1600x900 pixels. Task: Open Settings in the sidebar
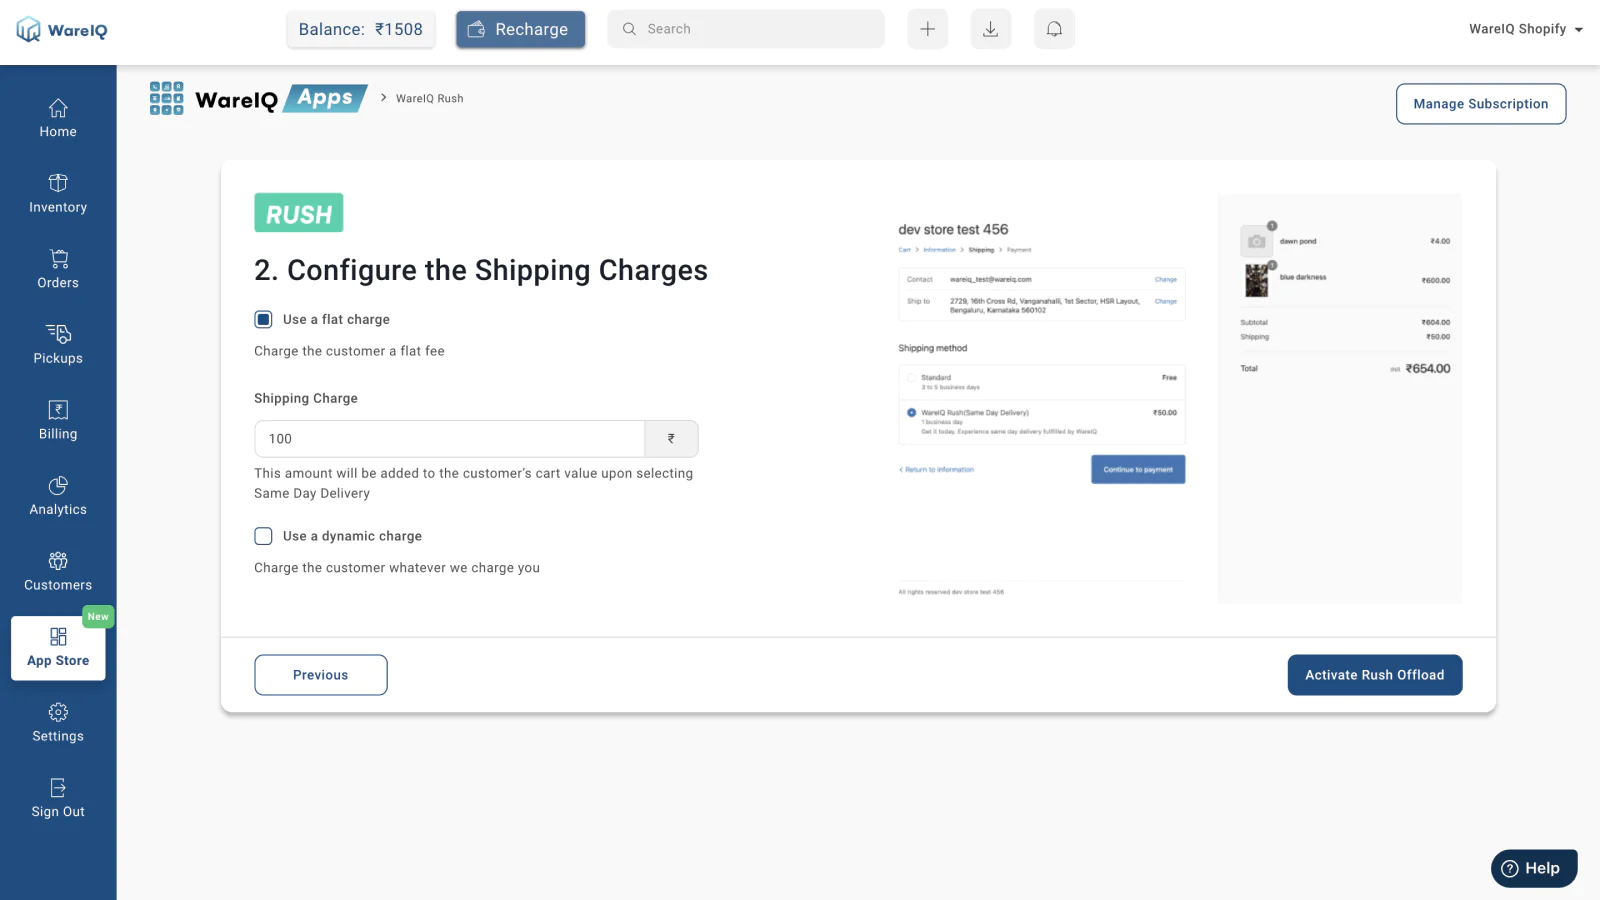(58, 723)
